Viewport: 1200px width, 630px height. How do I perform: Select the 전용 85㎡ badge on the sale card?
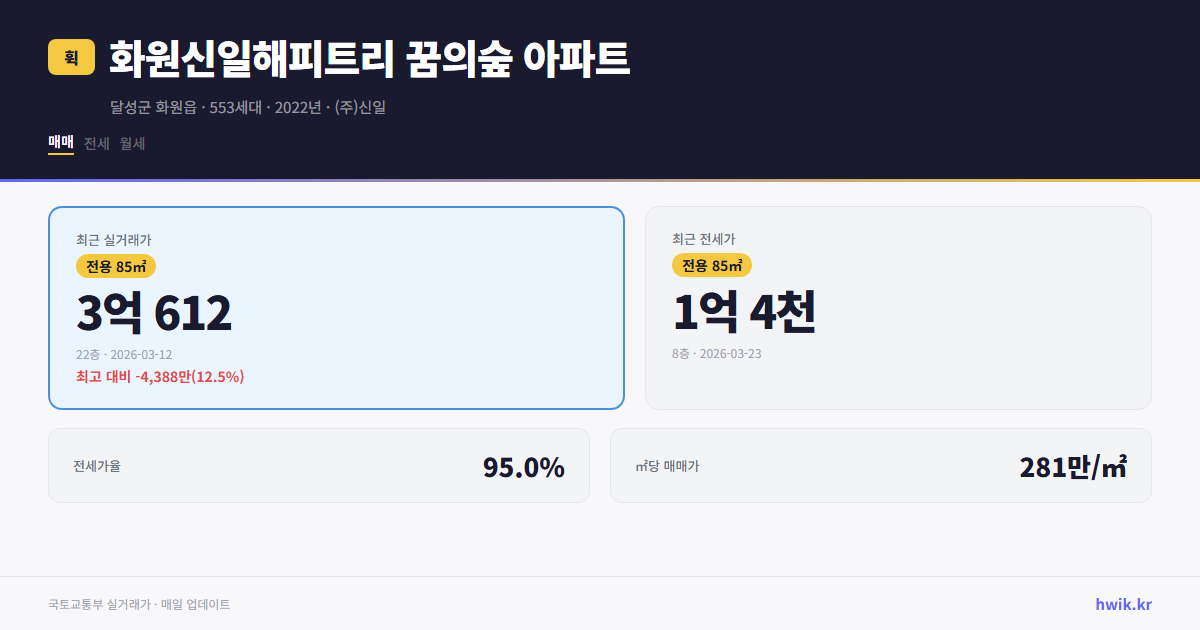(x=112, y=265)
